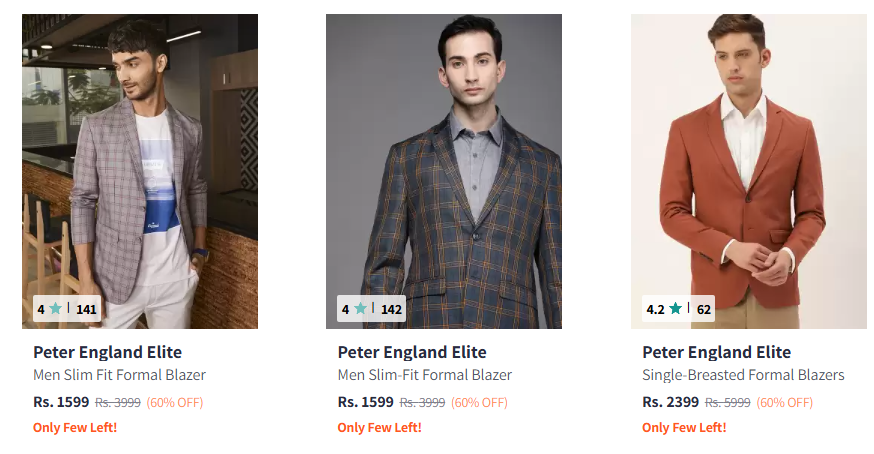Click the Men Slim Fit Formal Blazer title
Screen dimensions: 874x454
119,375
